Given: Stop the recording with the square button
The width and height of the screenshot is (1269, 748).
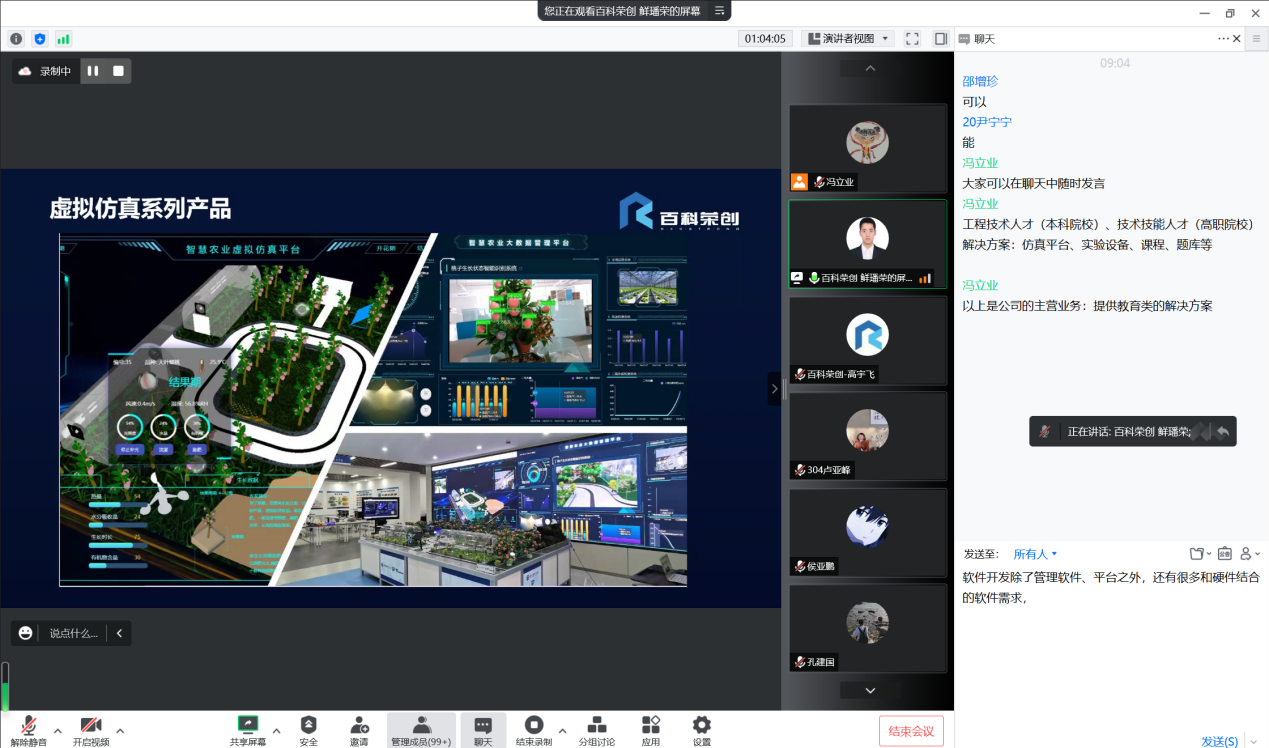Looking at the screenshot, I should click(x=118, y=71).
